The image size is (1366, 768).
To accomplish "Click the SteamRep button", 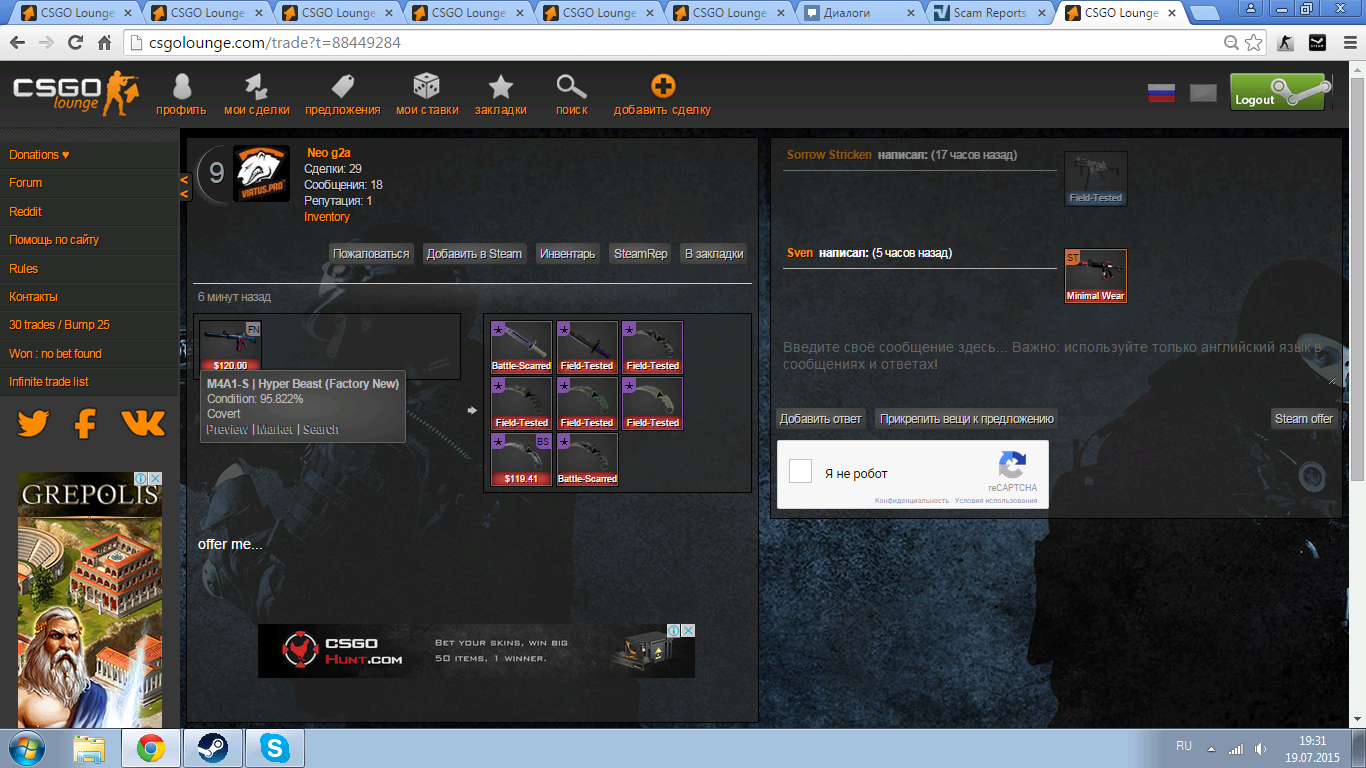I will 640,254.
